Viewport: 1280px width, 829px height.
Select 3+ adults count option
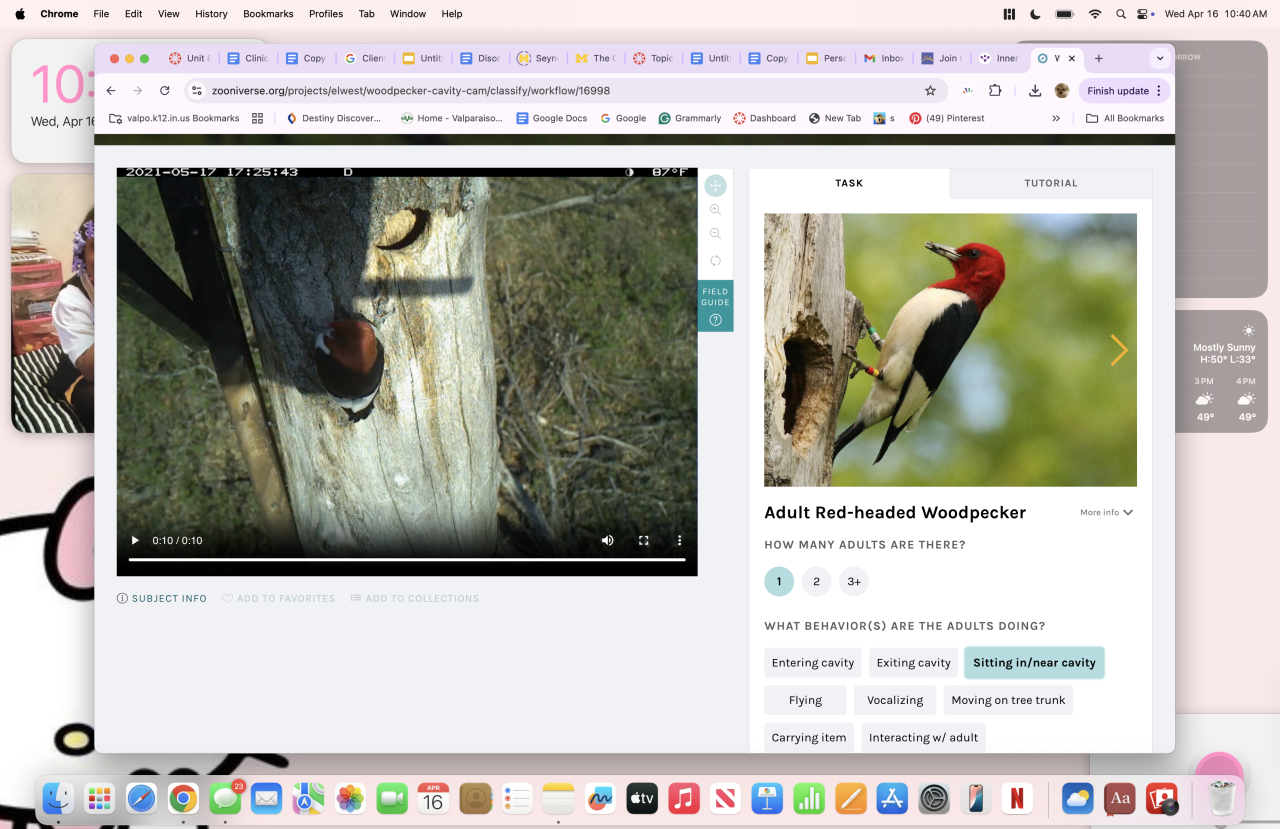click(x=853, y=581)
